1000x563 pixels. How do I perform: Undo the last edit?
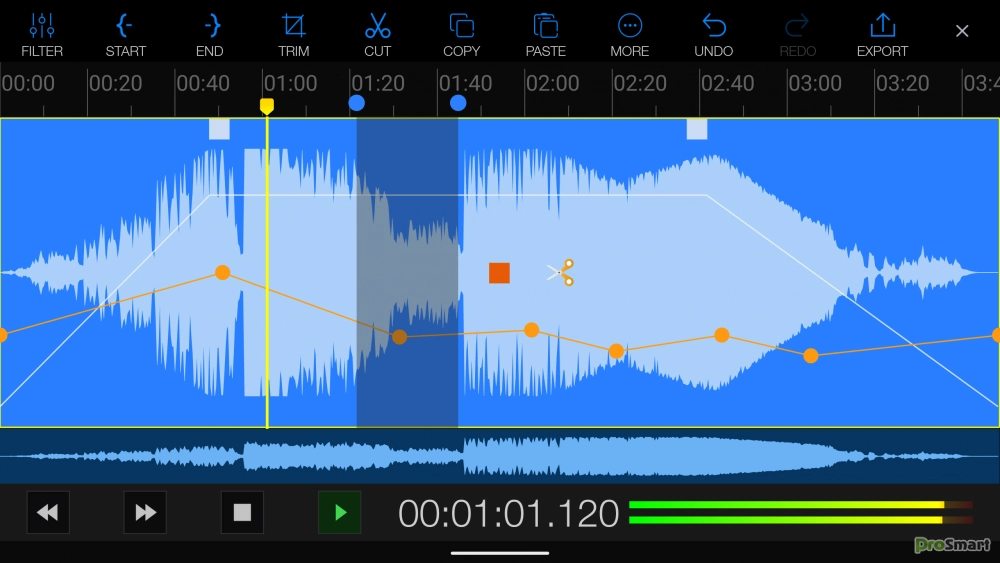[x=713, y=34]
